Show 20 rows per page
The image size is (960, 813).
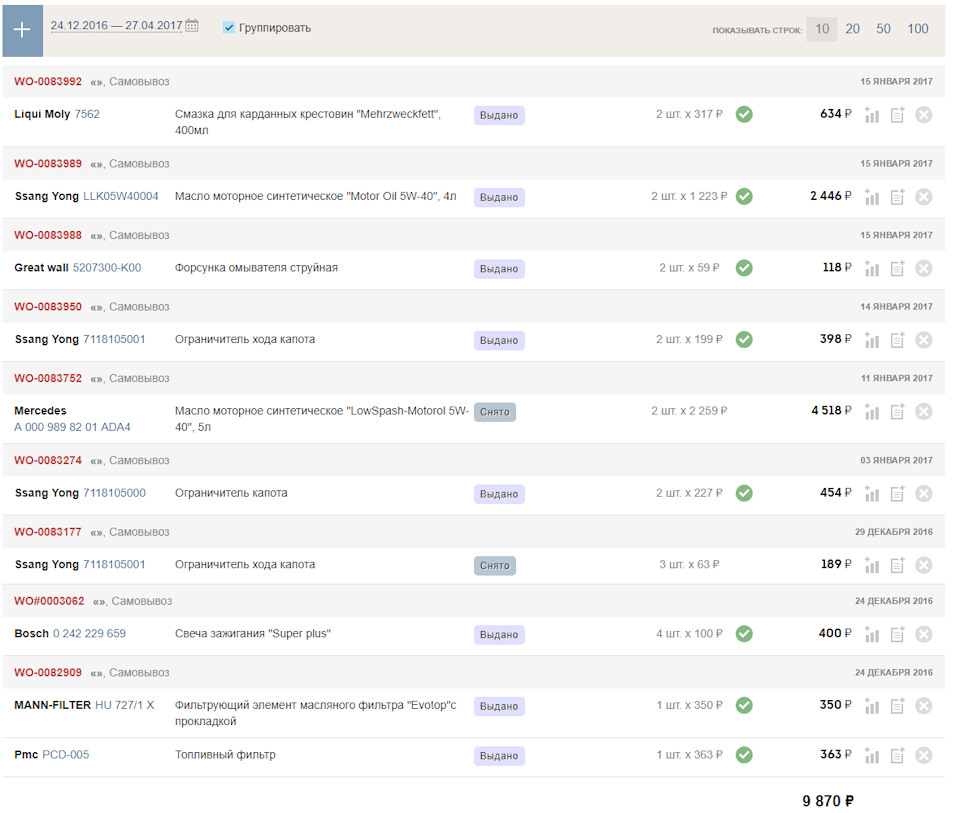pos(852,29)
